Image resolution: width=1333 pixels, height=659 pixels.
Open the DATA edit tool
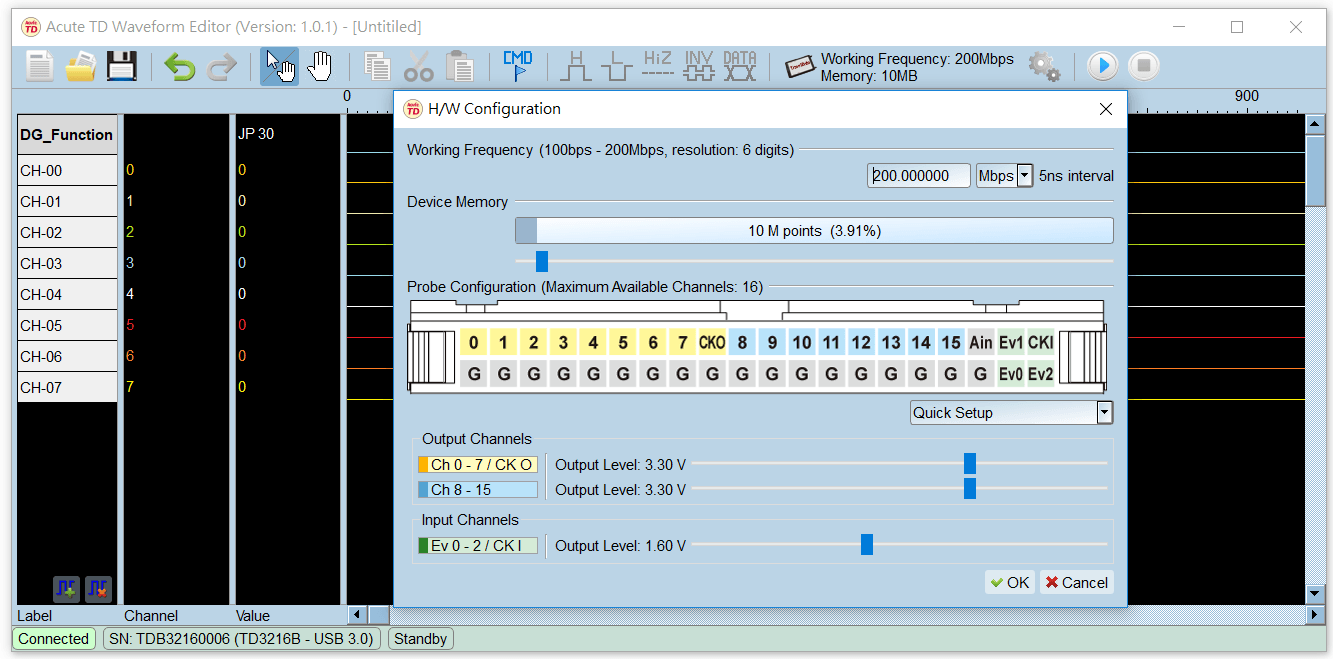click(739, 65)
